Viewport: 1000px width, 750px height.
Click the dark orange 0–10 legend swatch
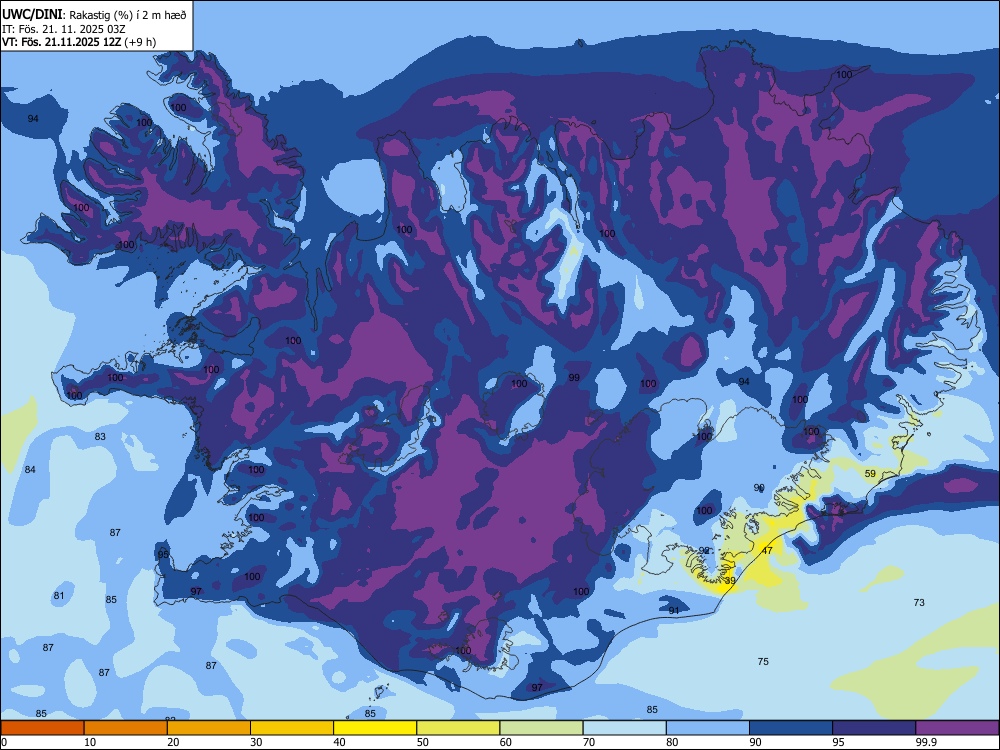(43, 728)
